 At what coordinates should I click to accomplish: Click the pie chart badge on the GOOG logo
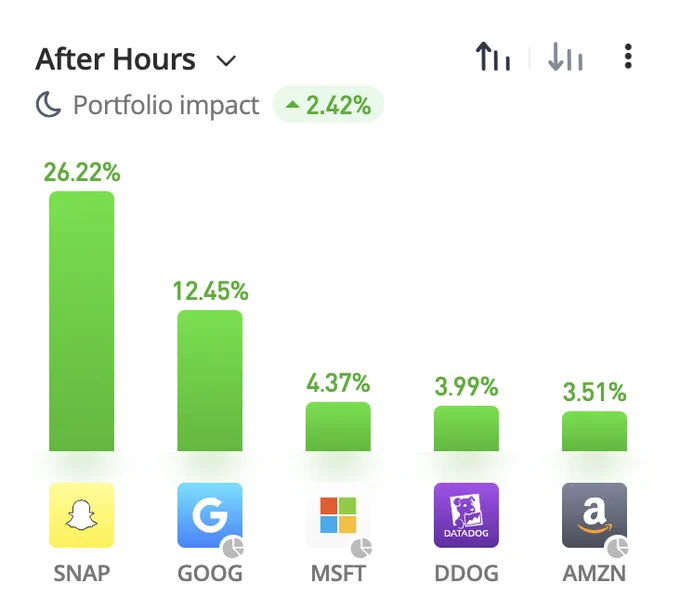click(x=234, y=547)
